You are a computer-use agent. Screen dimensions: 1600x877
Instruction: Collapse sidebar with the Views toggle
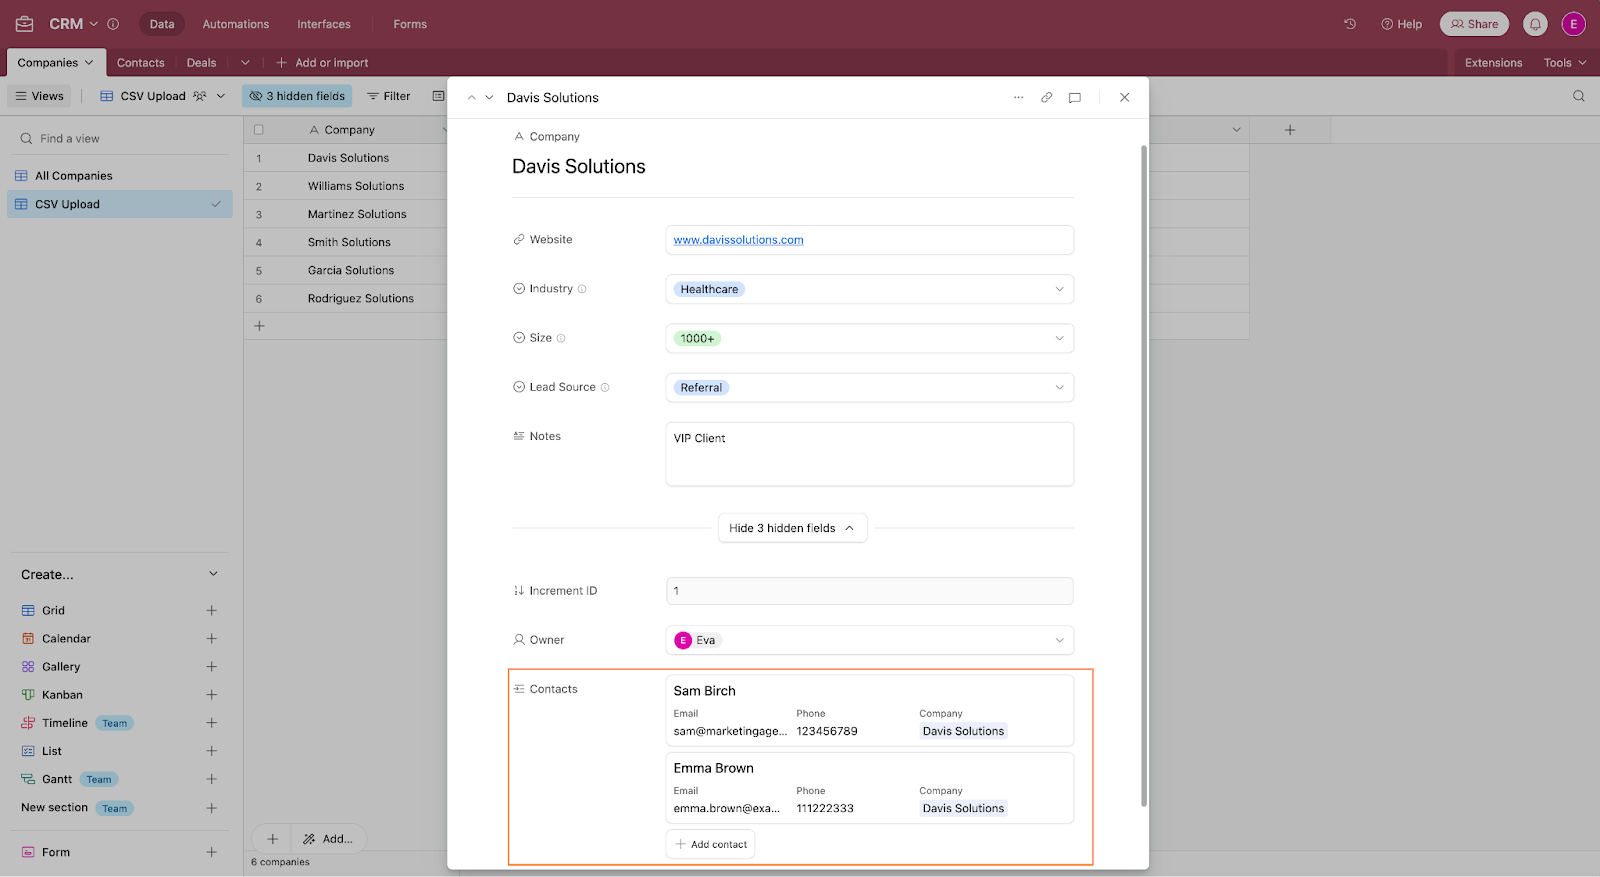(x=39, y=96)
